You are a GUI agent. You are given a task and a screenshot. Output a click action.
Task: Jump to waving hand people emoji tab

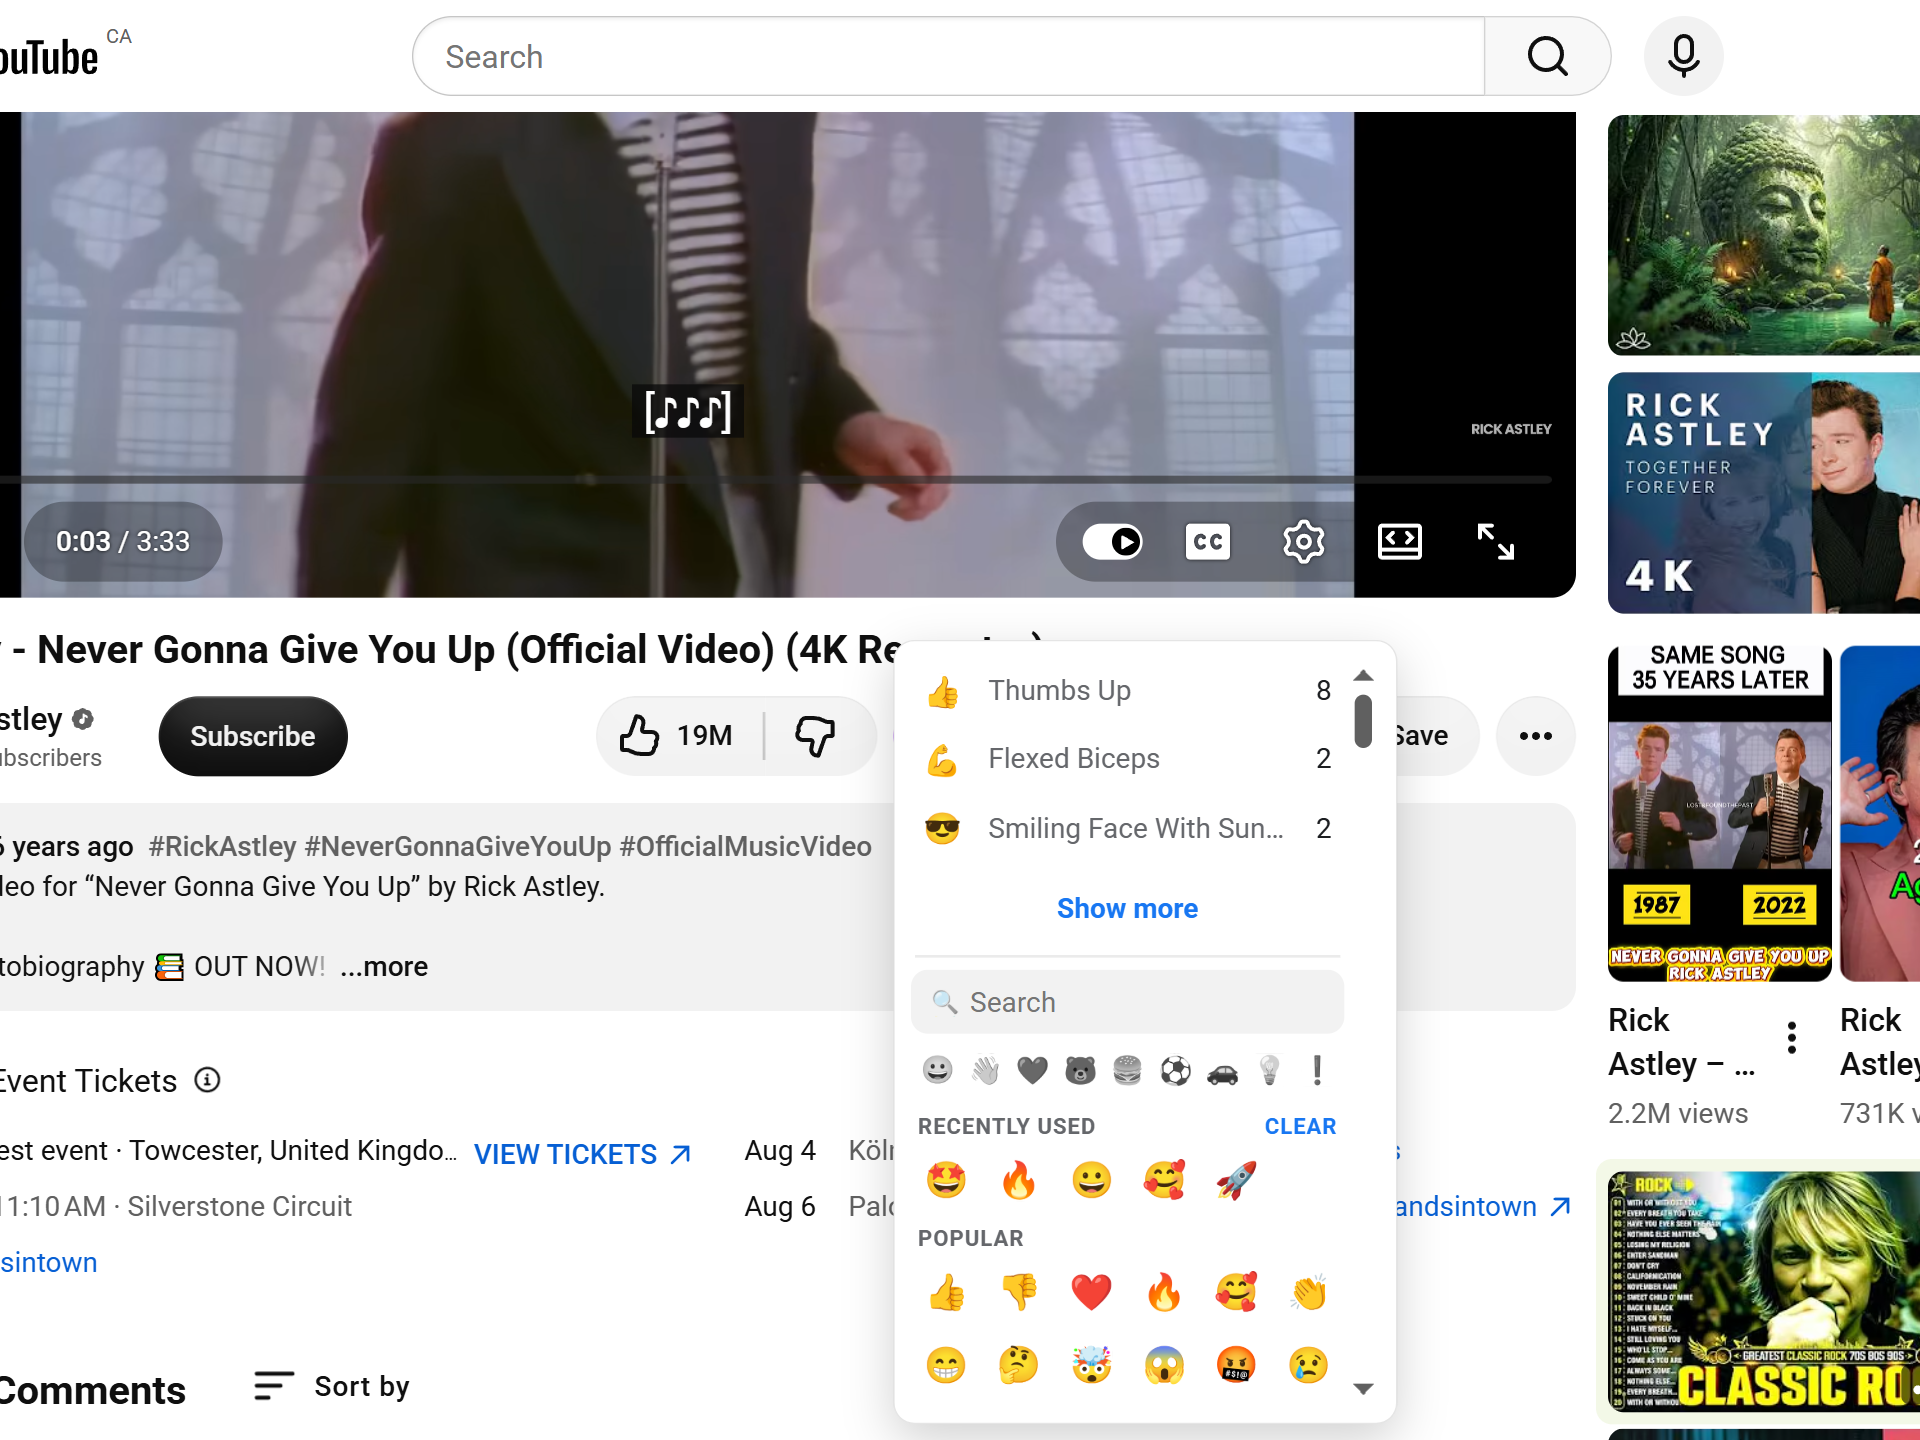985,1070
